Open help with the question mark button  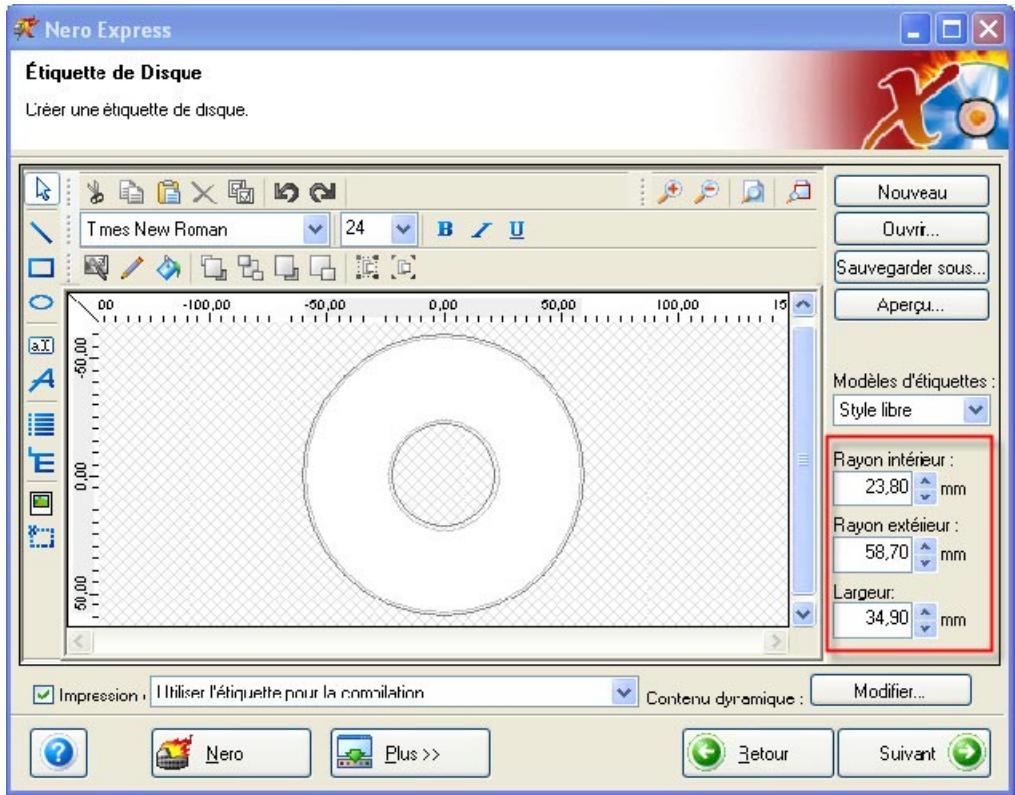(58, 753)
